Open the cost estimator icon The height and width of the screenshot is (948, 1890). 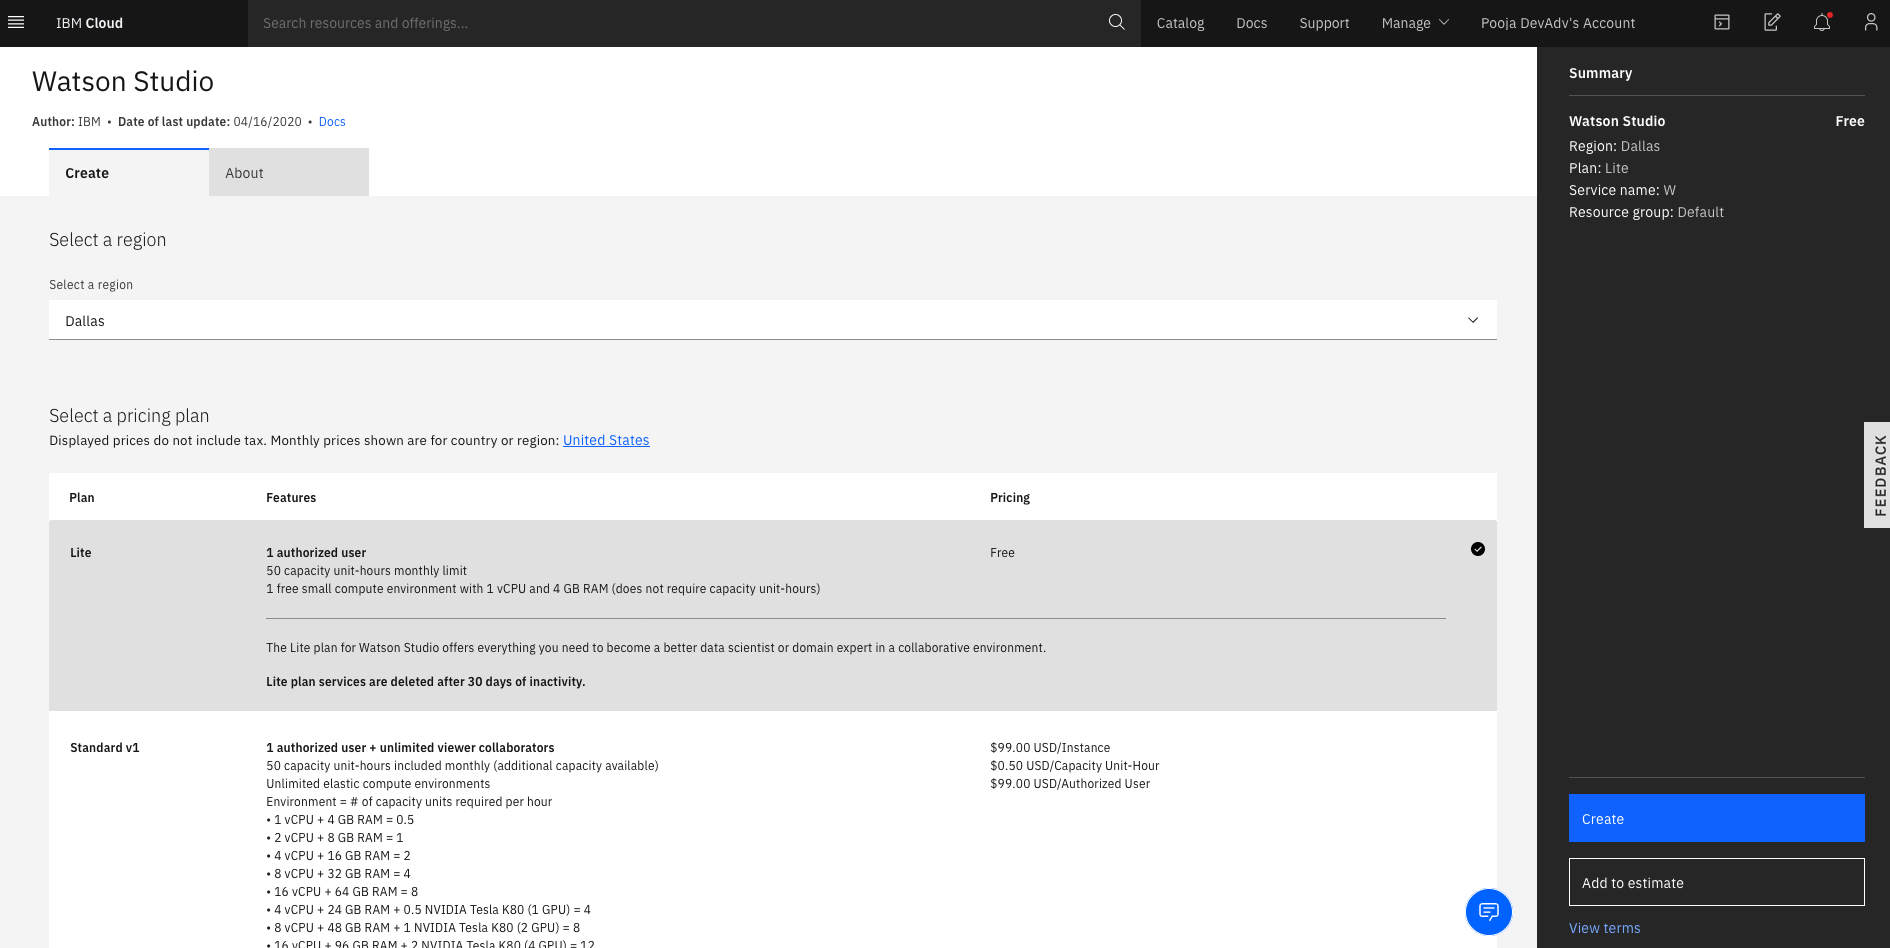(1722, 22)
